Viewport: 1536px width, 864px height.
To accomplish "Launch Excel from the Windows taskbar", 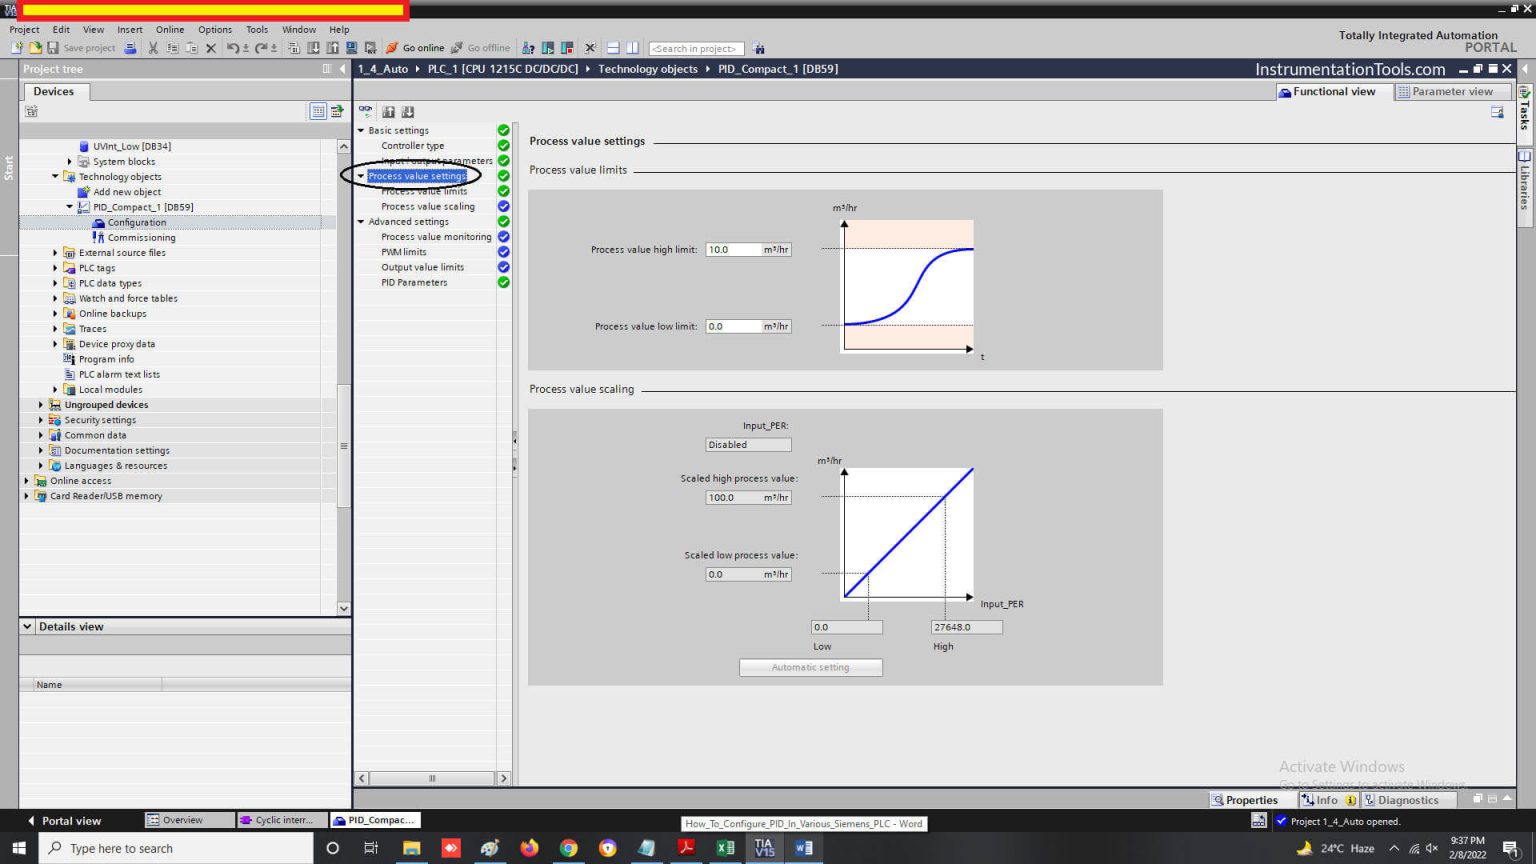I will coord(725,848).
